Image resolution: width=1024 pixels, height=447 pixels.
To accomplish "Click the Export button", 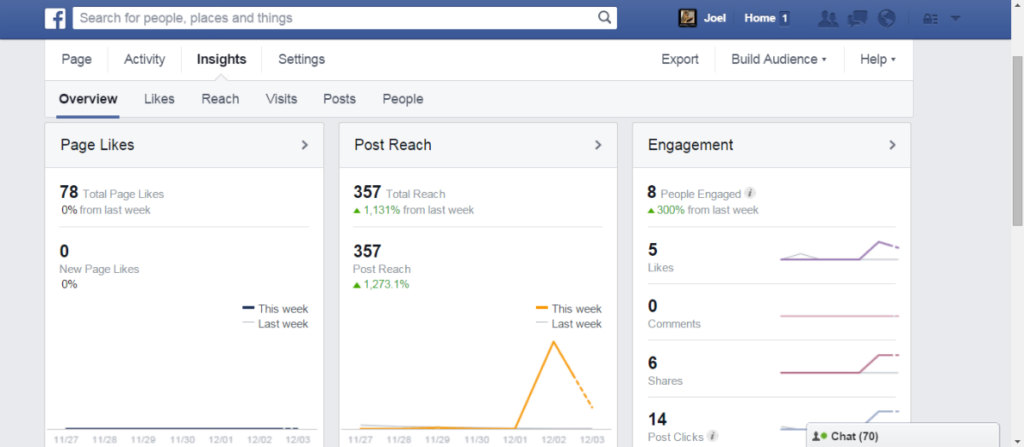I will pyautogui.click(x=680, y=59).
